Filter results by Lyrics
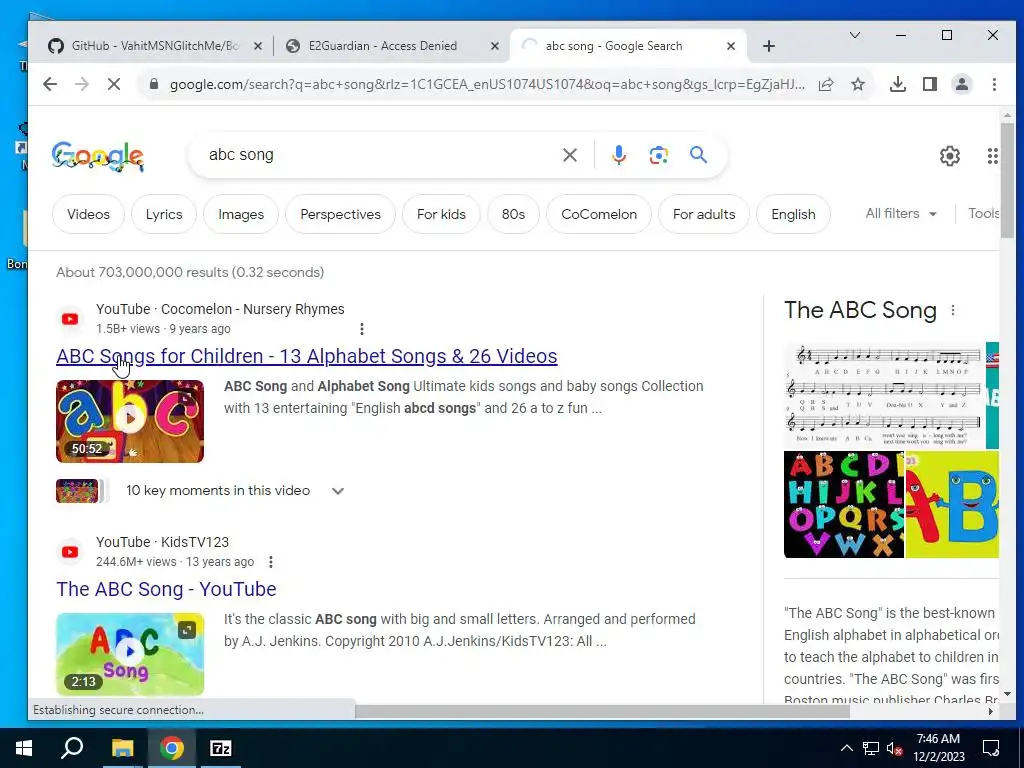Viewport: 1024px width, 768px height. 164,214
